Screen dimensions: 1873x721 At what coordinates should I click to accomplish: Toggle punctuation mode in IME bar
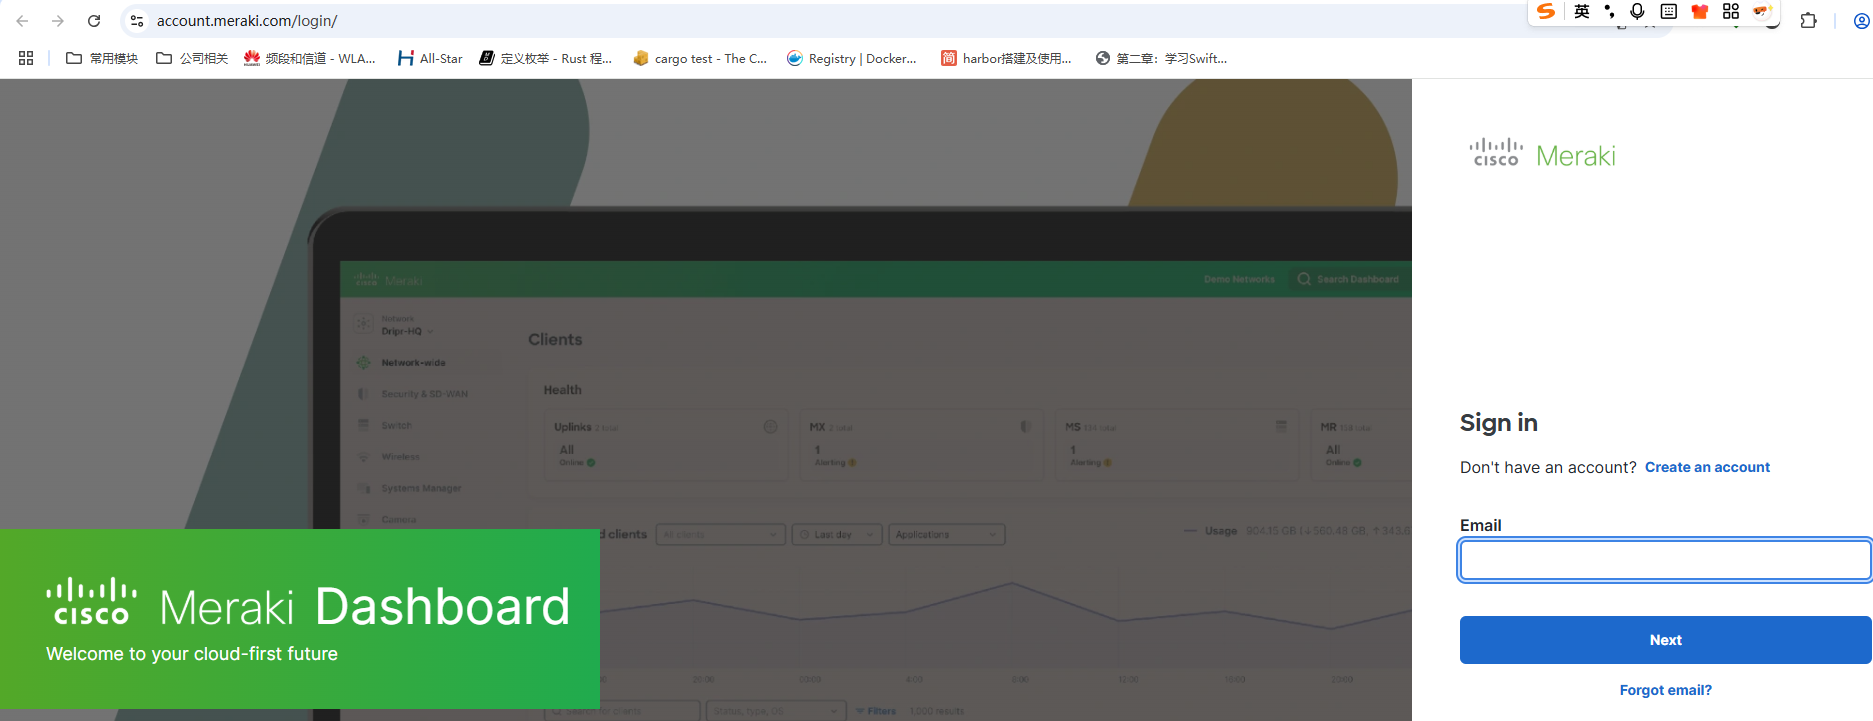coord(1609,11)
